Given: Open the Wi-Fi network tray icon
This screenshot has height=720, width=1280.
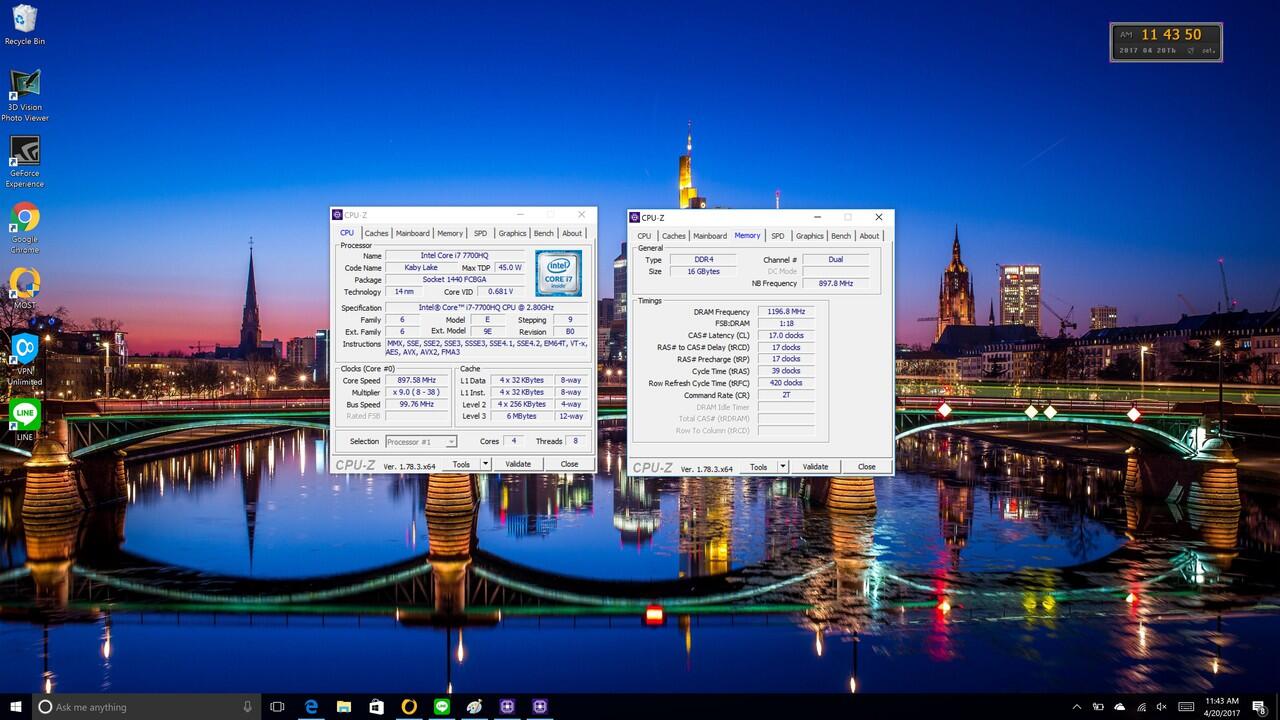Looking at the screenshot, I should pos(1141,707).
